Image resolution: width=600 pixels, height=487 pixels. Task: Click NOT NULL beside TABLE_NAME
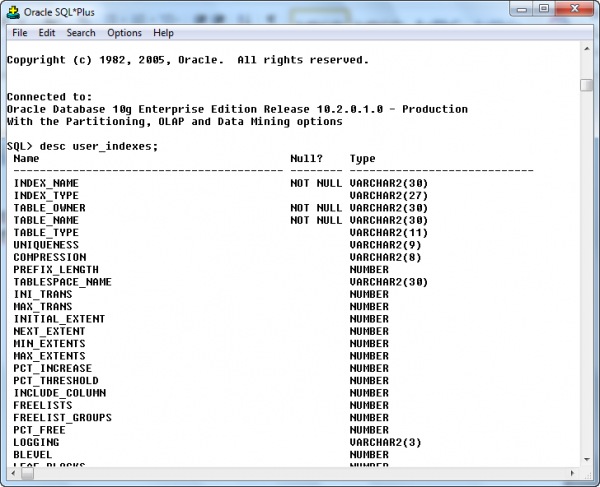point(316,220)
